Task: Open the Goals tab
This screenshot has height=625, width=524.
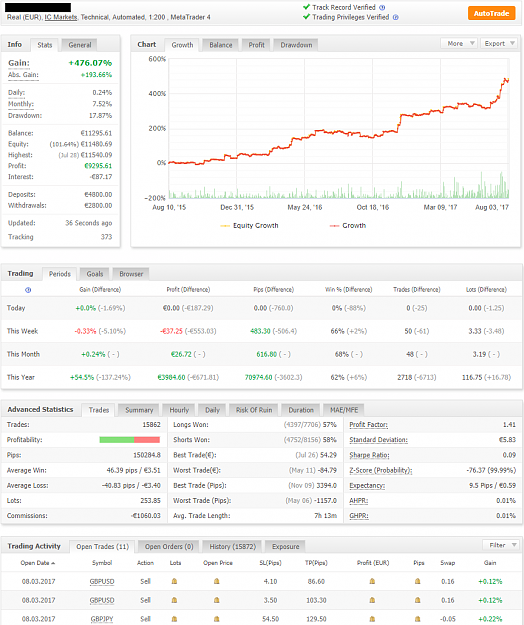Action: (95, 274)
